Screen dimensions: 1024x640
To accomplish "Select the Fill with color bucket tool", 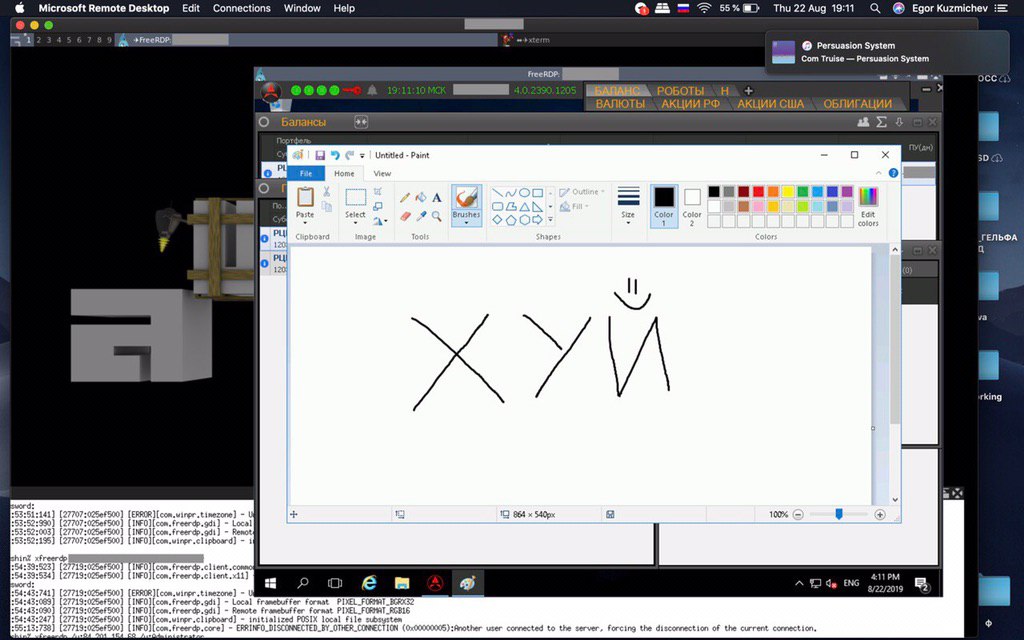I will point(421,197).
